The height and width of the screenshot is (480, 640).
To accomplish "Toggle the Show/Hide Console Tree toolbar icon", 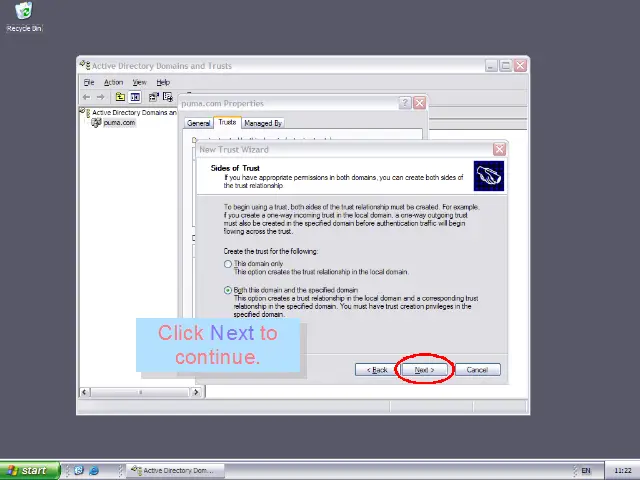I will click(x=135, y=97).
